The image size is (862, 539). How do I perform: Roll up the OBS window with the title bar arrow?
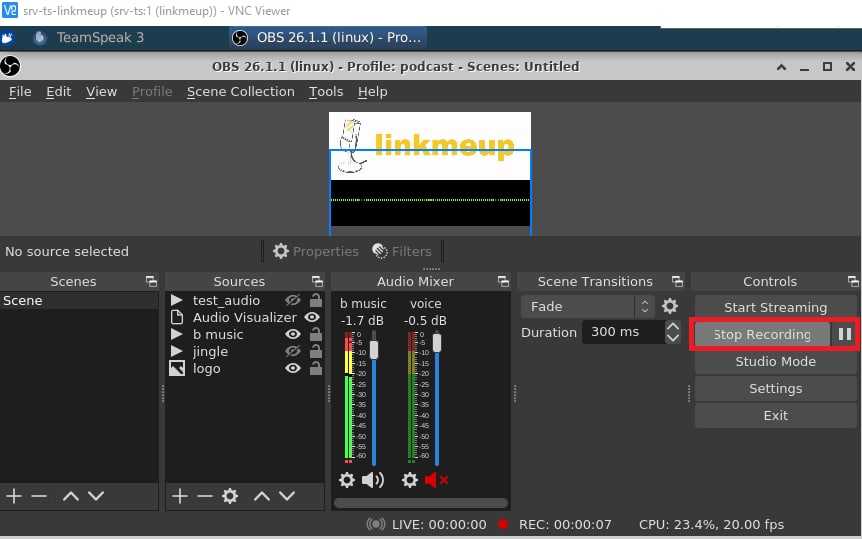pos(781,67)
